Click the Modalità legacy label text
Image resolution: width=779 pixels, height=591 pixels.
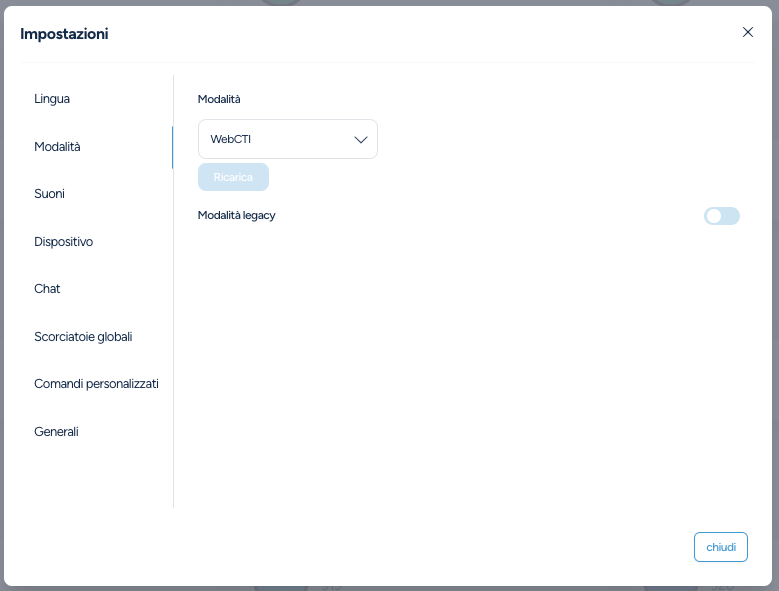pyautogui.click(x=236, y=215)
